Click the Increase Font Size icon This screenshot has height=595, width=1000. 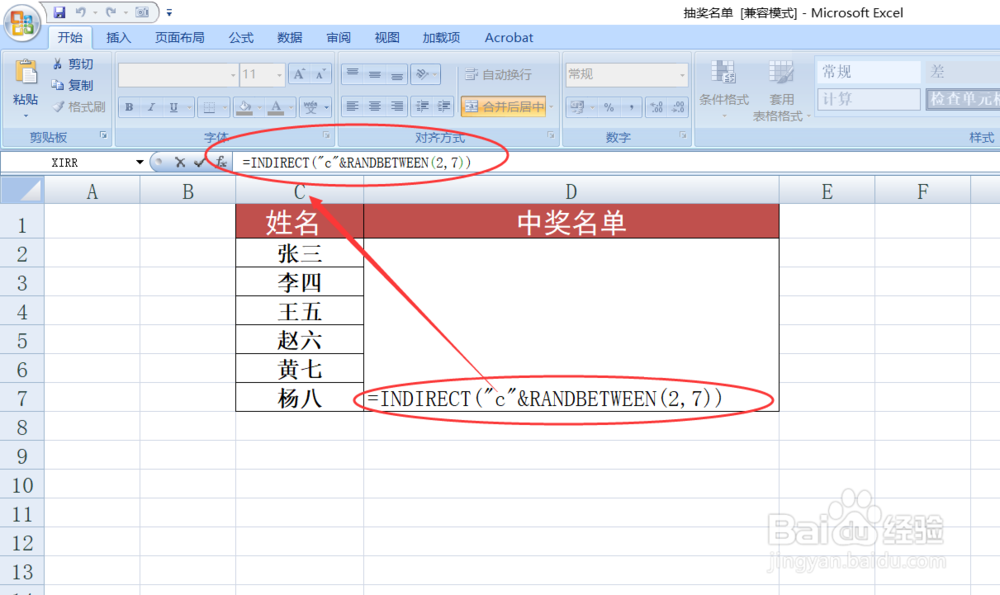tap(299, 74)
